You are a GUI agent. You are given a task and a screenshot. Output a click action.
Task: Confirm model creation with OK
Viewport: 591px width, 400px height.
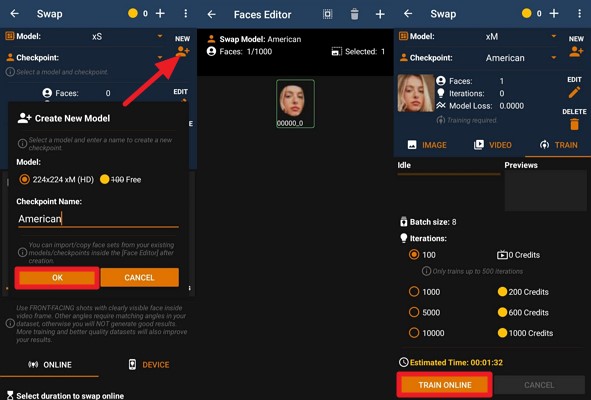coord(57,278)
